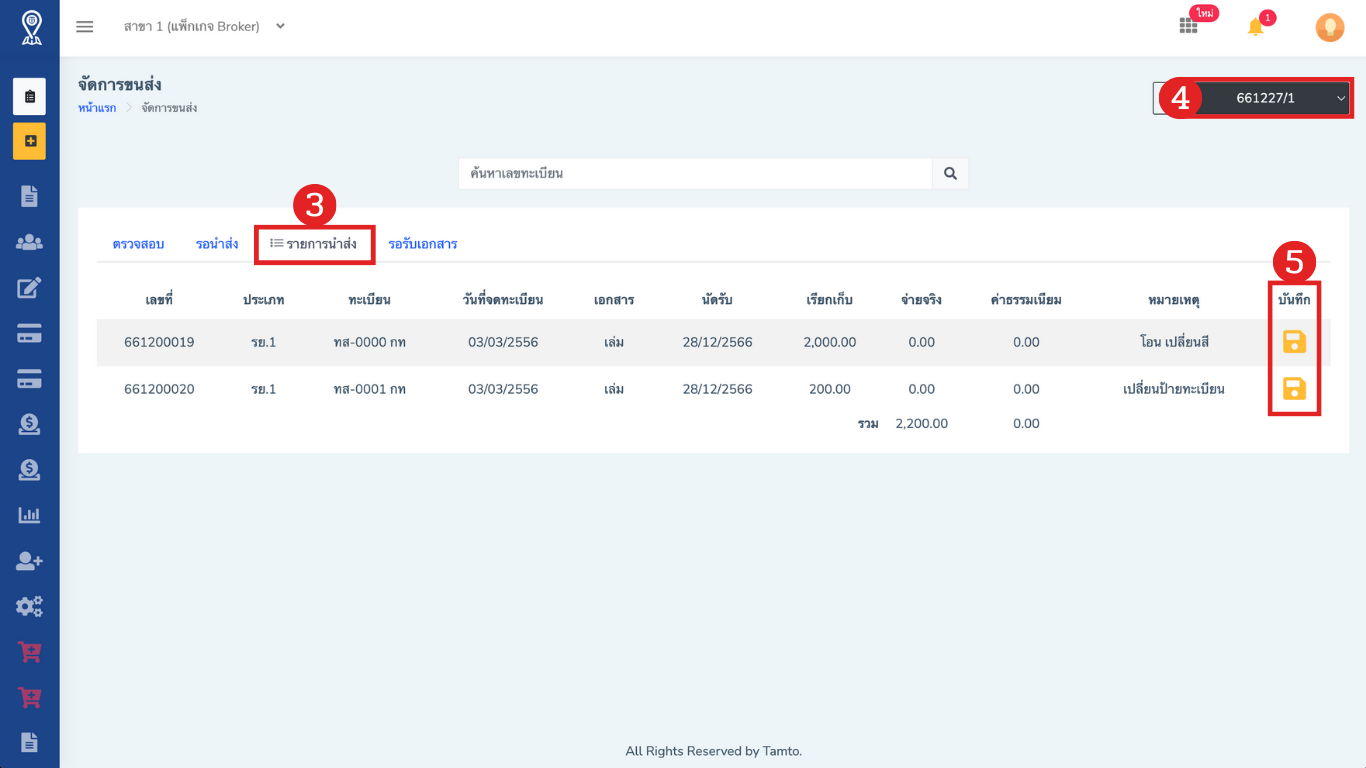Open the customers group sidebar icon
The width and height of the screenshot is (1366, 768).
point(30,242)
